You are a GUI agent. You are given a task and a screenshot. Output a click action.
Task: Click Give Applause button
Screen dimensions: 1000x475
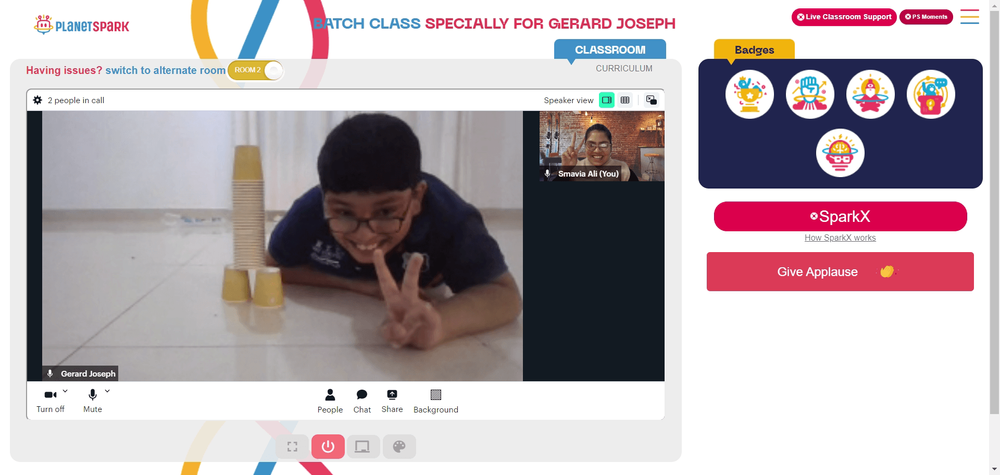point(840,272)
